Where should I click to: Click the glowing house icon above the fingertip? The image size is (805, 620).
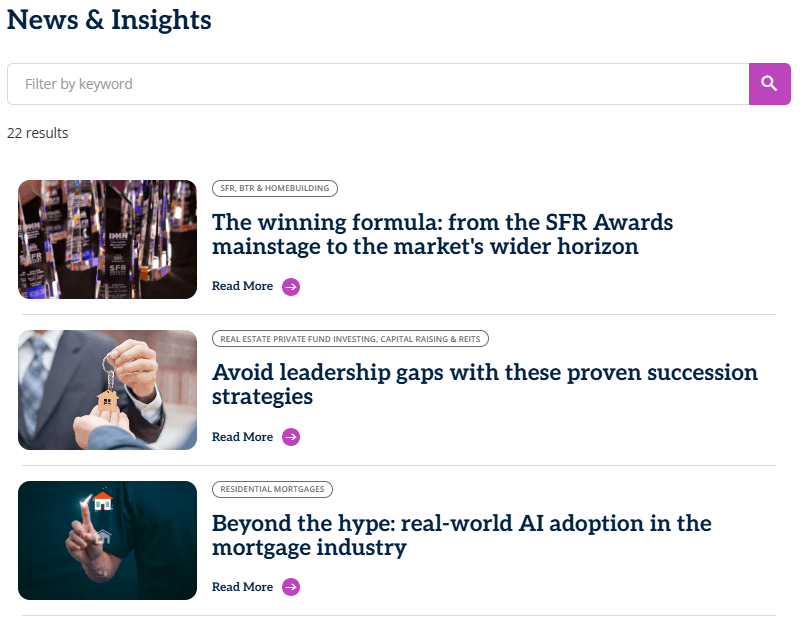click(102, 500)
